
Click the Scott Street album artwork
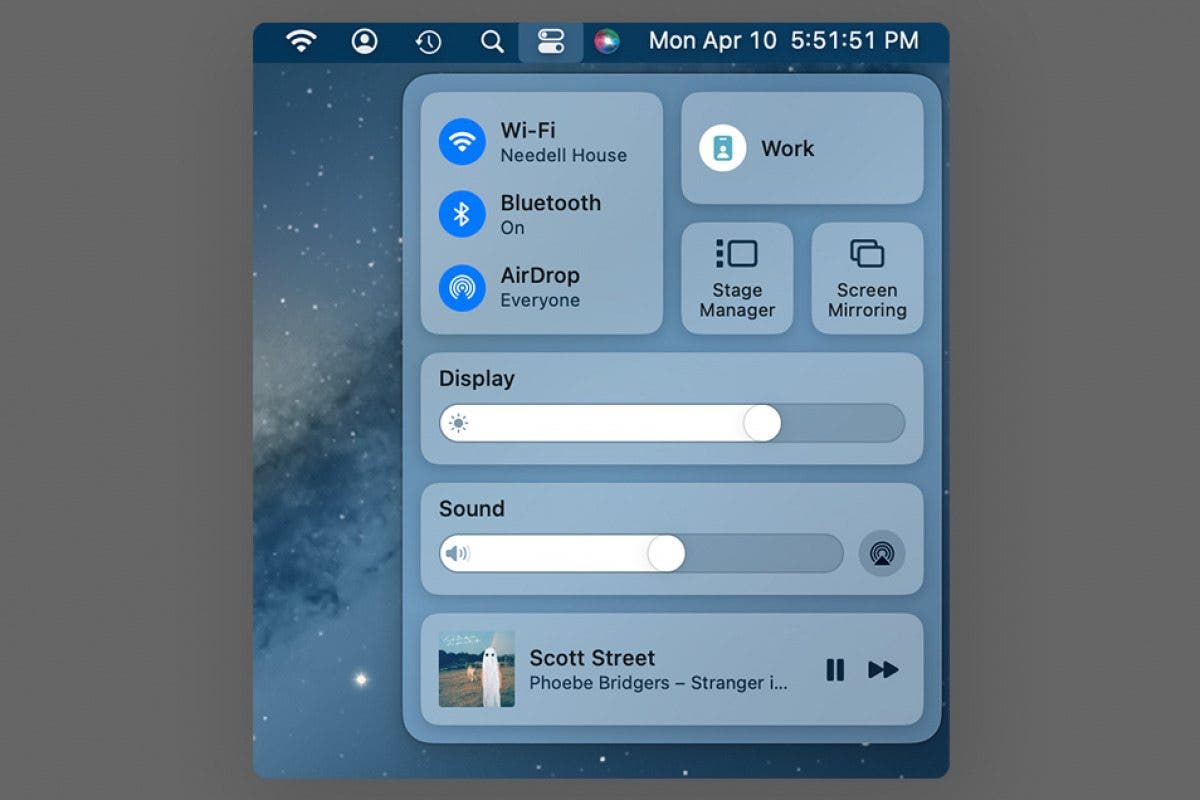click(x=476, y=670)
